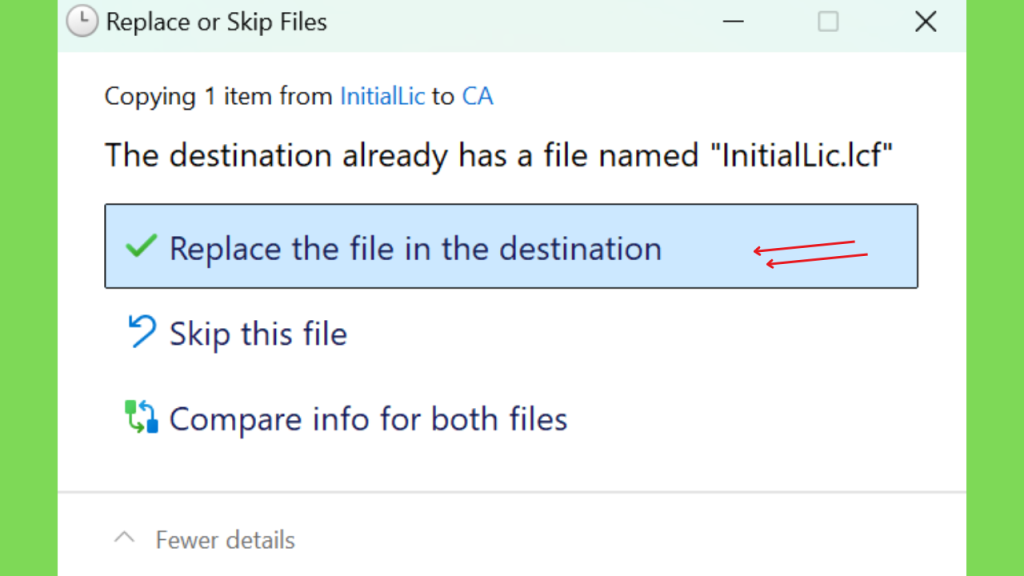
Task: Click the compare files icon
Action: (x=141, y=417)
